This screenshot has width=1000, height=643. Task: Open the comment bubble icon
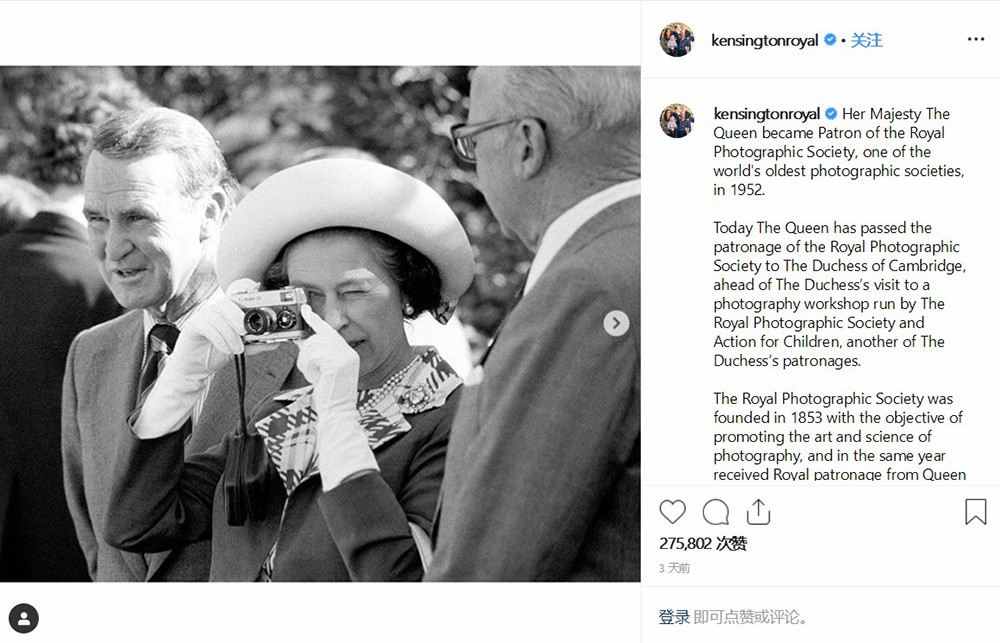point(716,512)
